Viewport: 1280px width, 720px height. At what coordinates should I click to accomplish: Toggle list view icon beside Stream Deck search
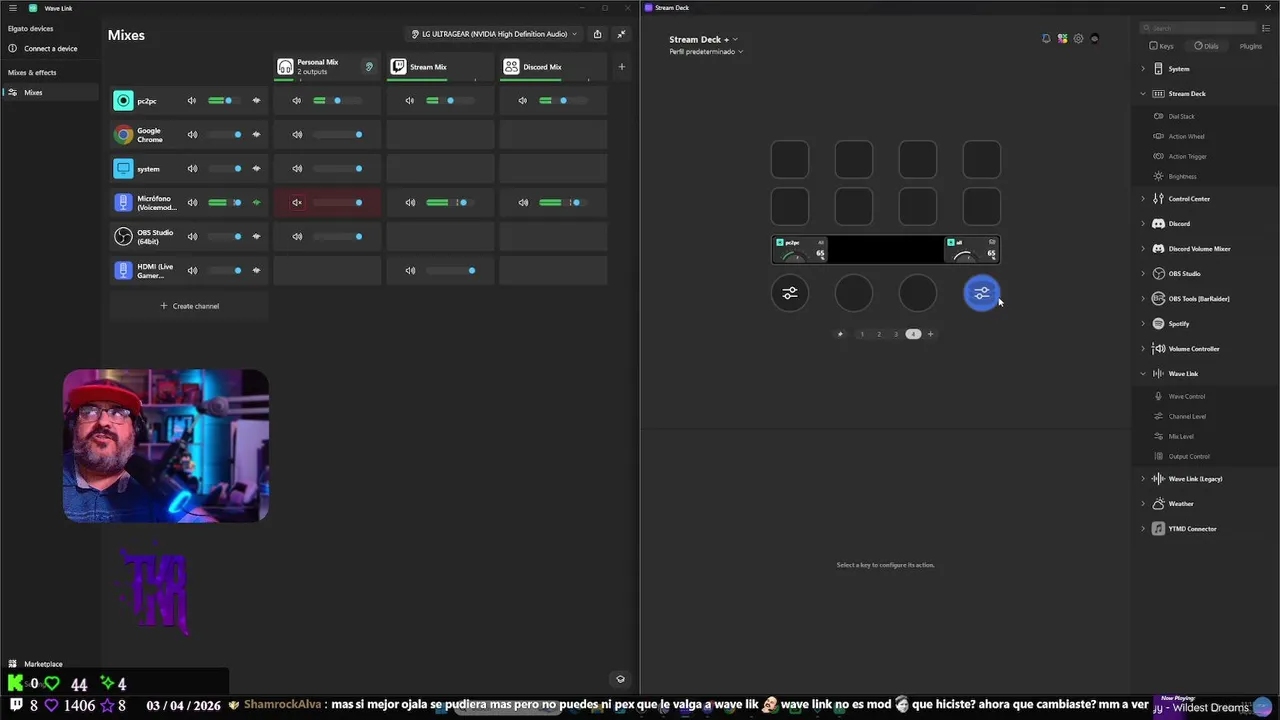click(1266, 28)
